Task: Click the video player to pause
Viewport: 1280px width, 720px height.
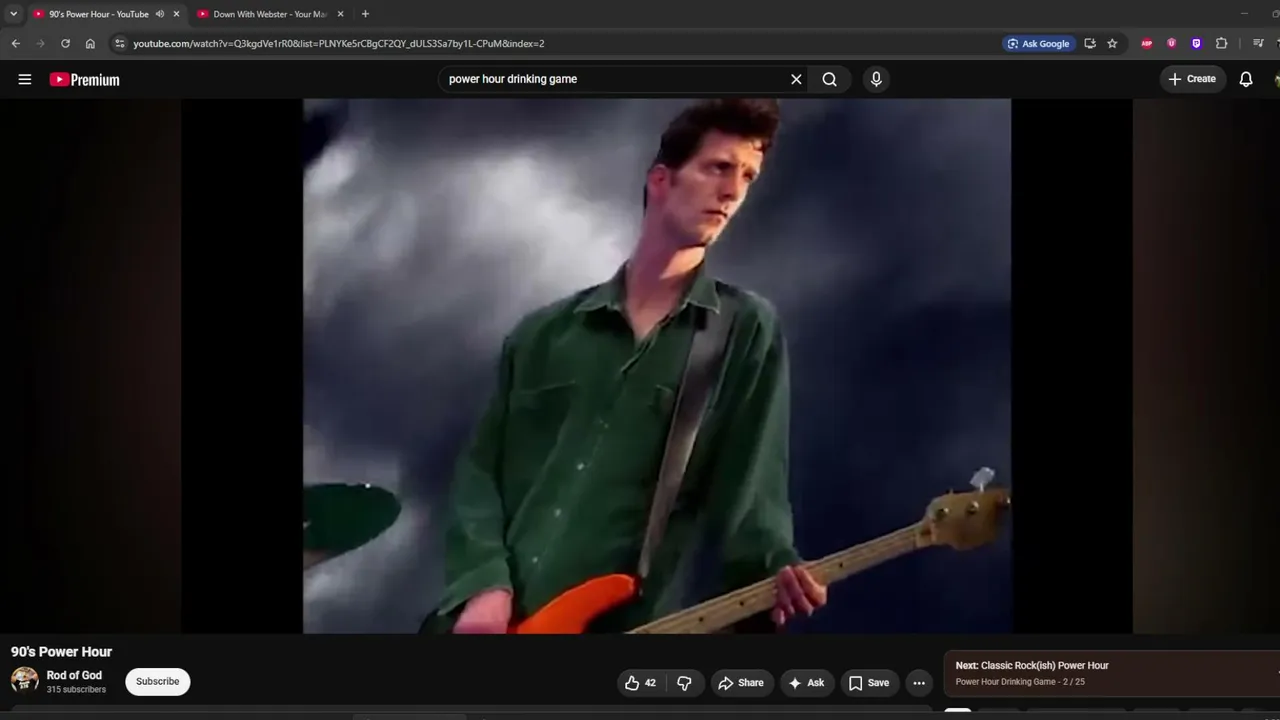Action: (x=657, y=366)
